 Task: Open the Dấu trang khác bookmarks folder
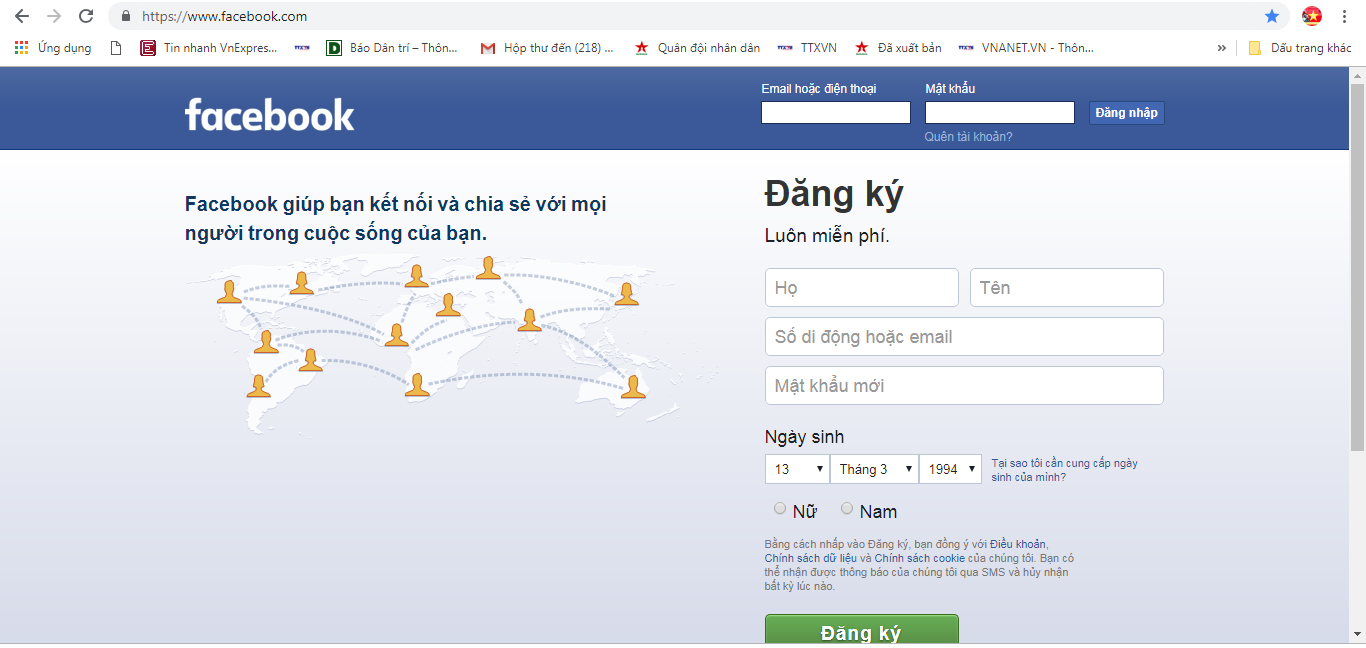[x=1302, y=47]
